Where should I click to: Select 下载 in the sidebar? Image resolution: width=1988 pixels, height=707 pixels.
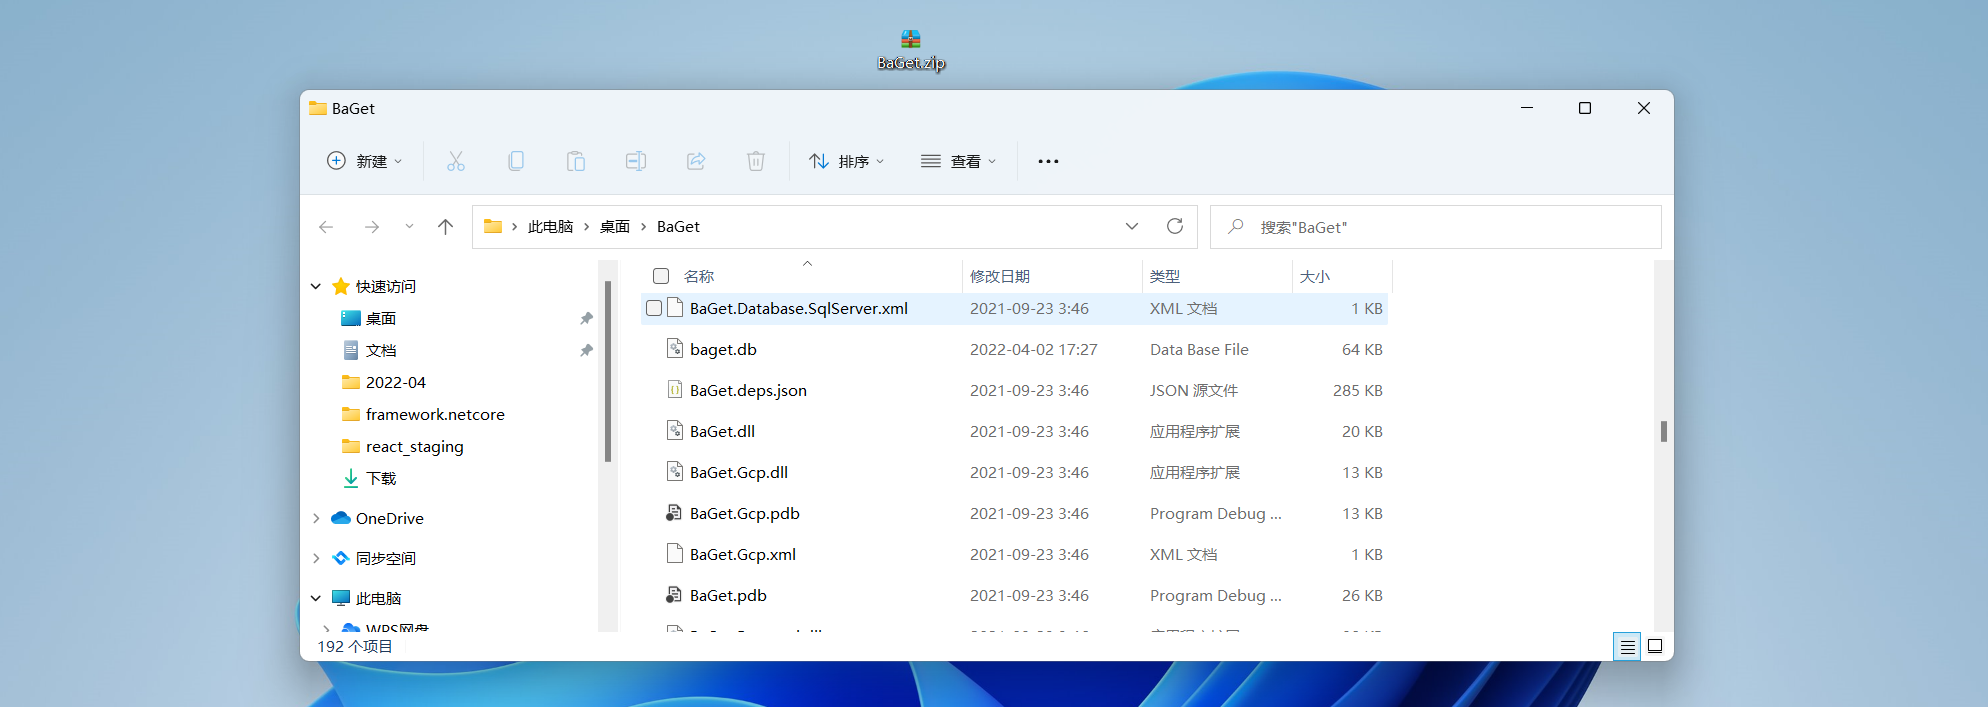(x=381, y=478)
